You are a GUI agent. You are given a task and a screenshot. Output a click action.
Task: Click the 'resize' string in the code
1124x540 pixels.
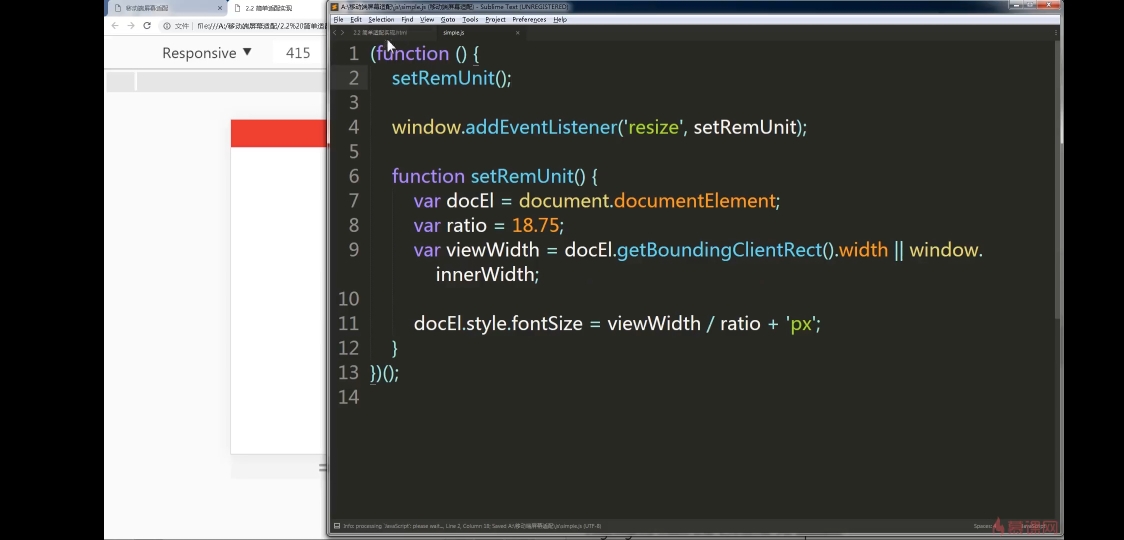653,128
